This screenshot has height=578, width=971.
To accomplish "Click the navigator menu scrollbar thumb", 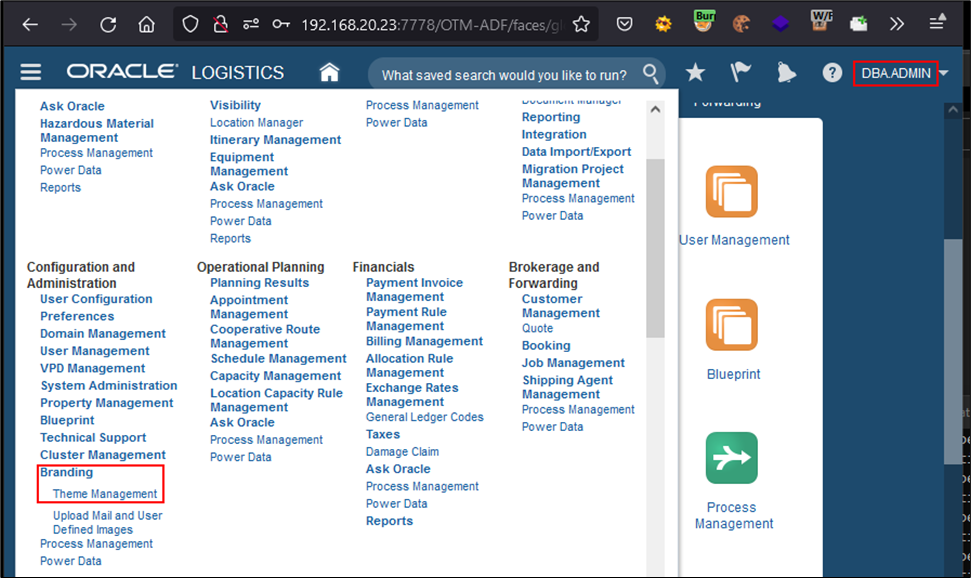I will click(x=655, y=248).
